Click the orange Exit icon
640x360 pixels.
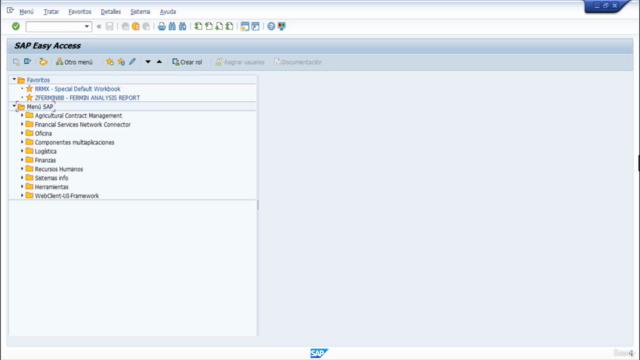tap(136, 27)
